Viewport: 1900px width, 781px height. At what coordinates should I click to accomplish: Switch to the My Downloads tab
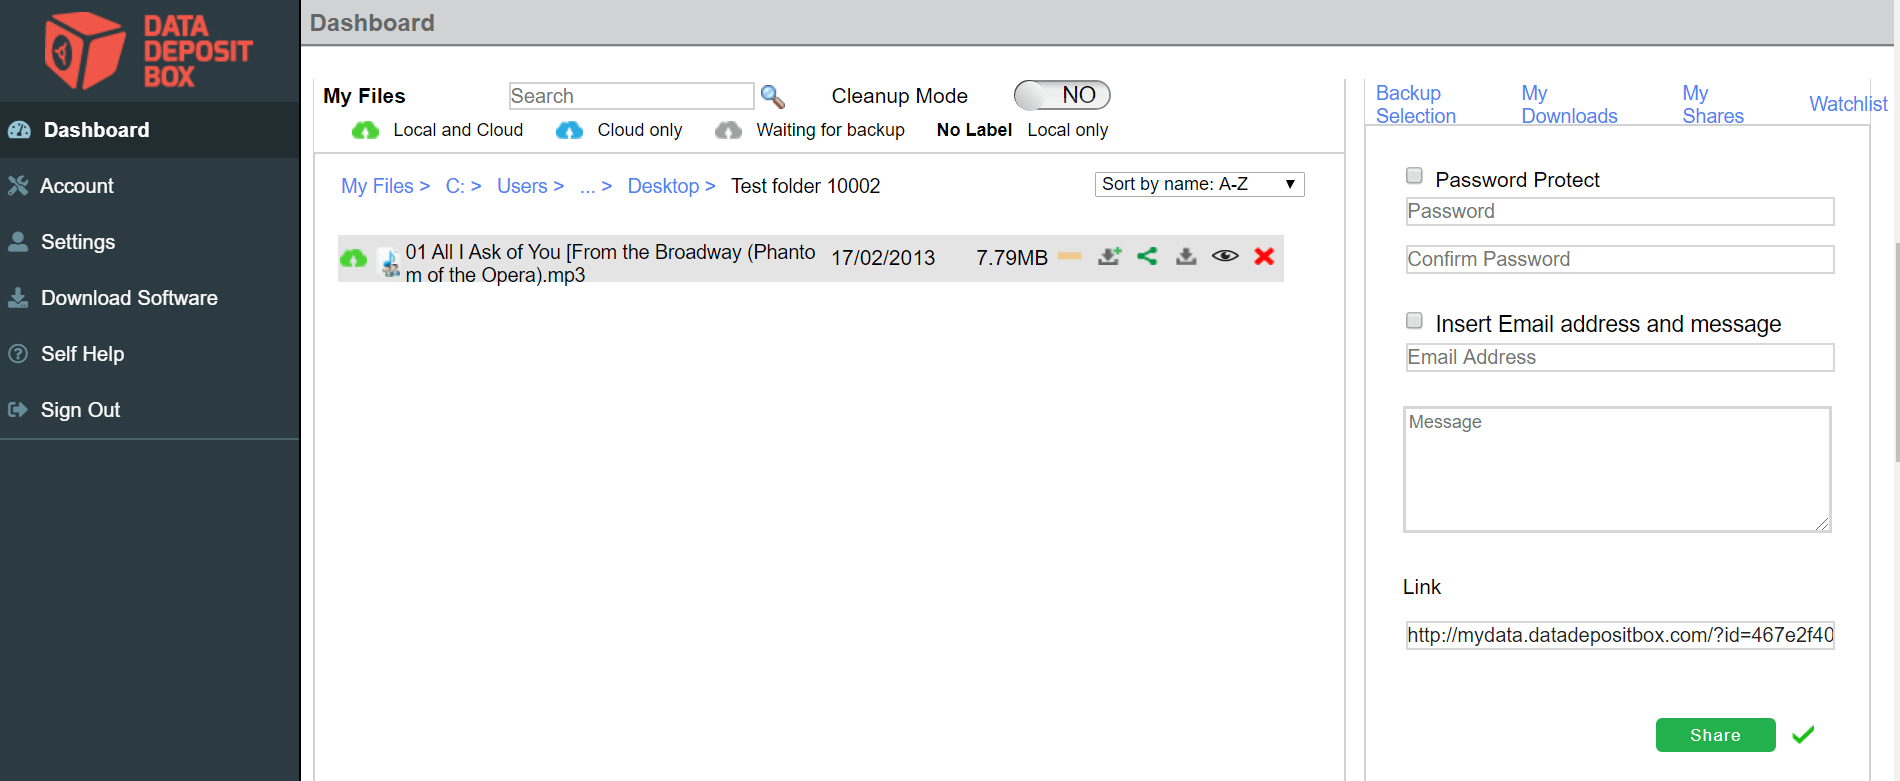click(1568, 104)
